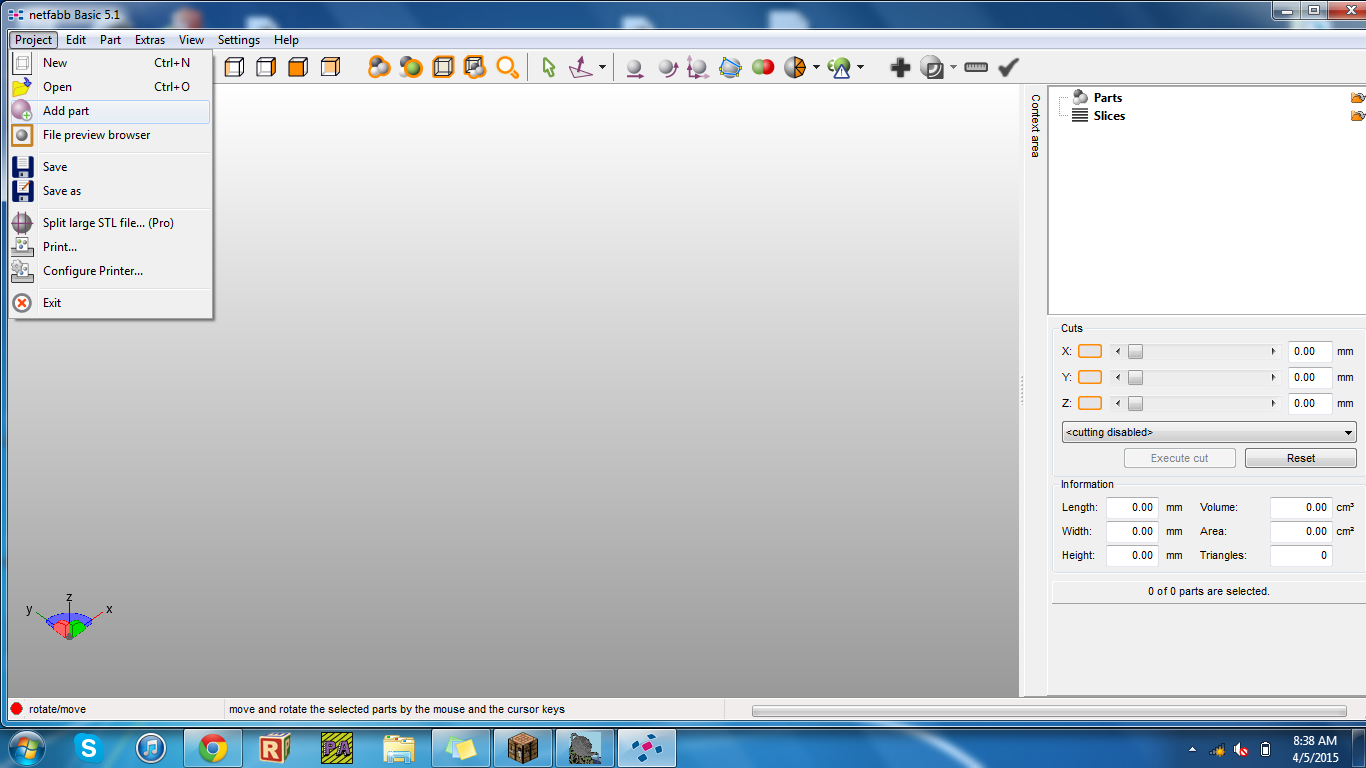Click the red X Exit icon in menu

(x=22, y=303)
